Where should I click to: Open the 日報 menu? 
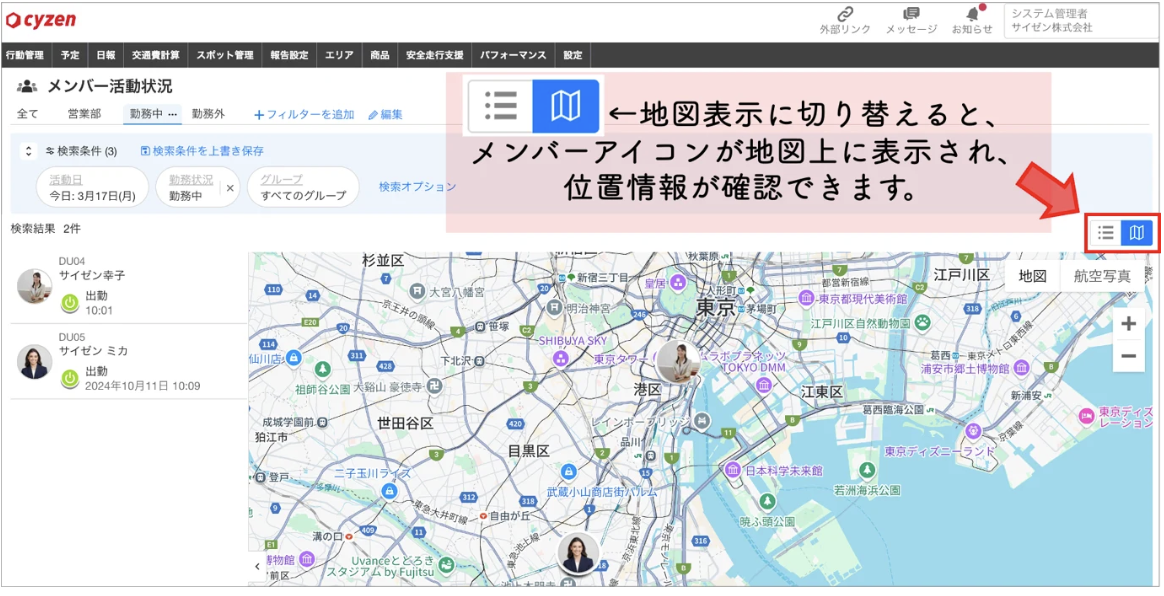coord(105,55)
